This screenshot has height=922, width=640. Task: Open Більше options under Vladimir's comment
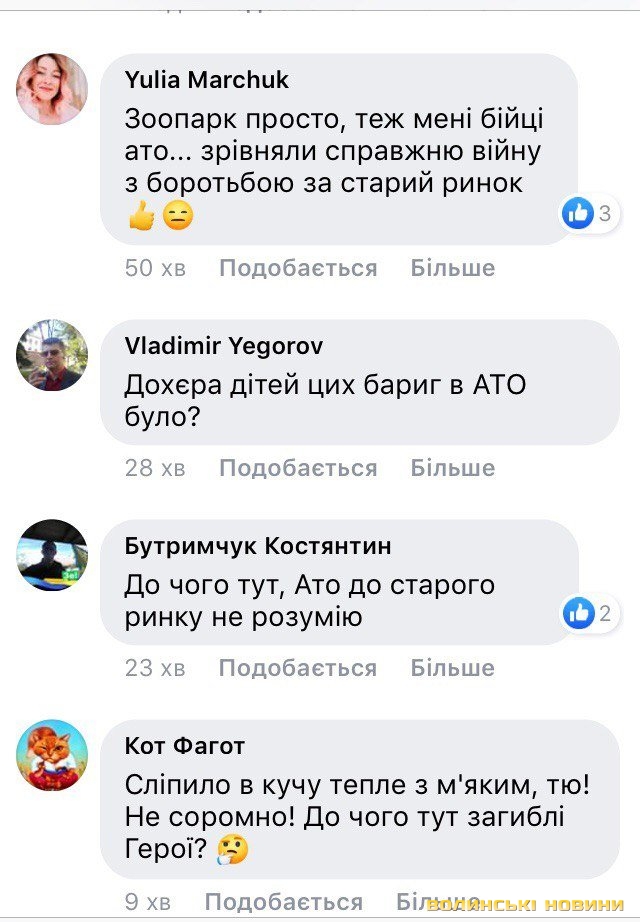tap(453, 468)
